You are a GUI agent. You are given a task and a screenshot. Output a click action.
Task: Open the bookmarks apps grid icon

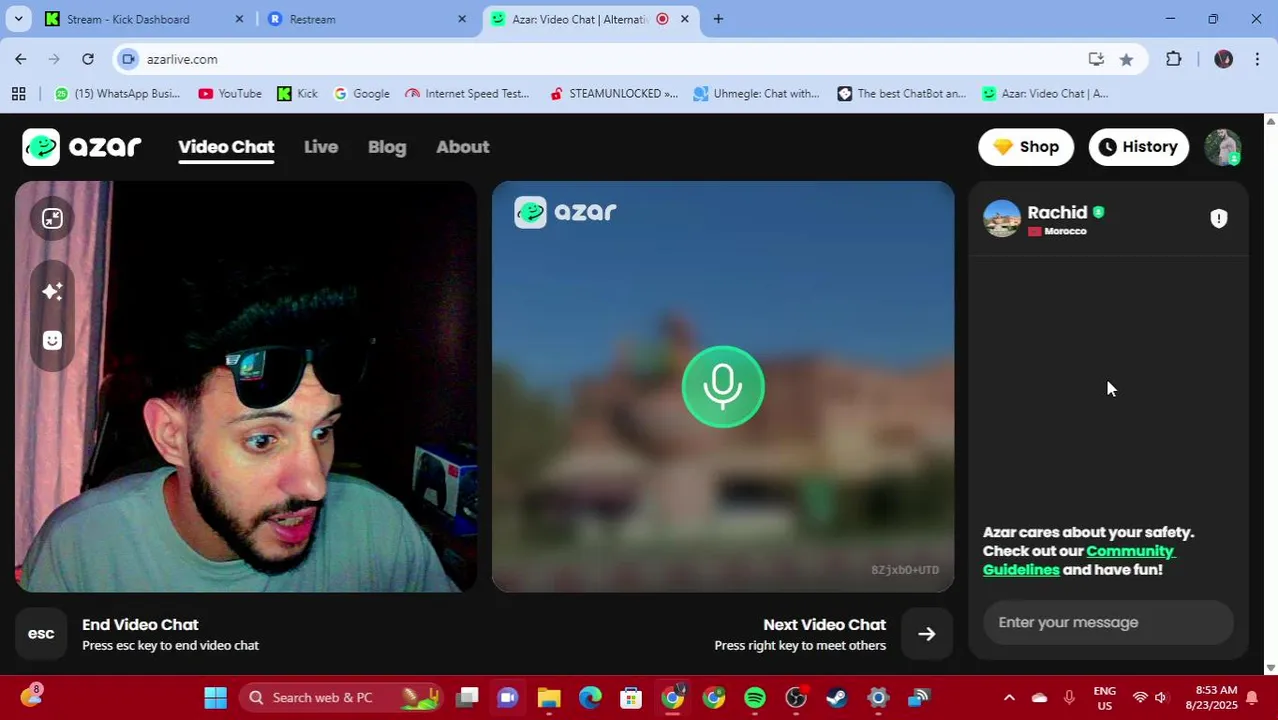(18, 94)
